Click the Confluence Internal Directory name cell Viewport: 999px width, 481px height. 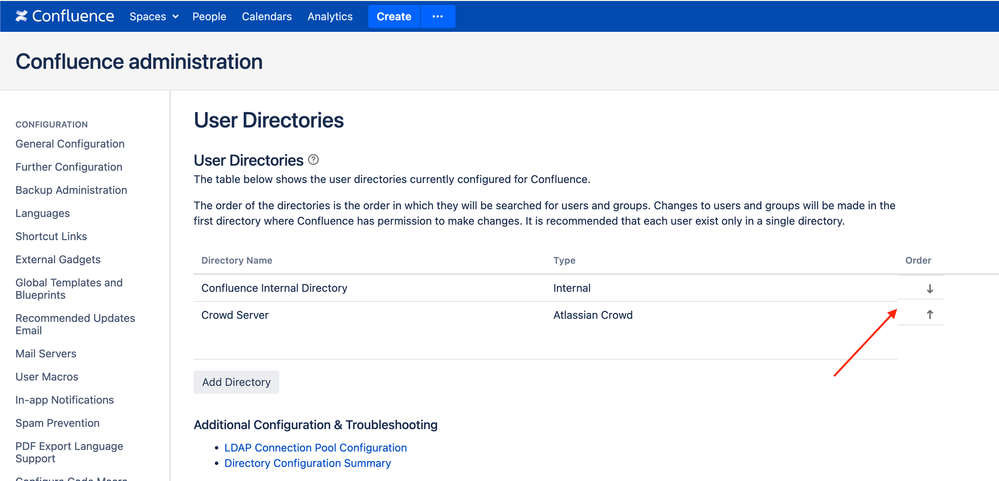(x=274, y=288)
